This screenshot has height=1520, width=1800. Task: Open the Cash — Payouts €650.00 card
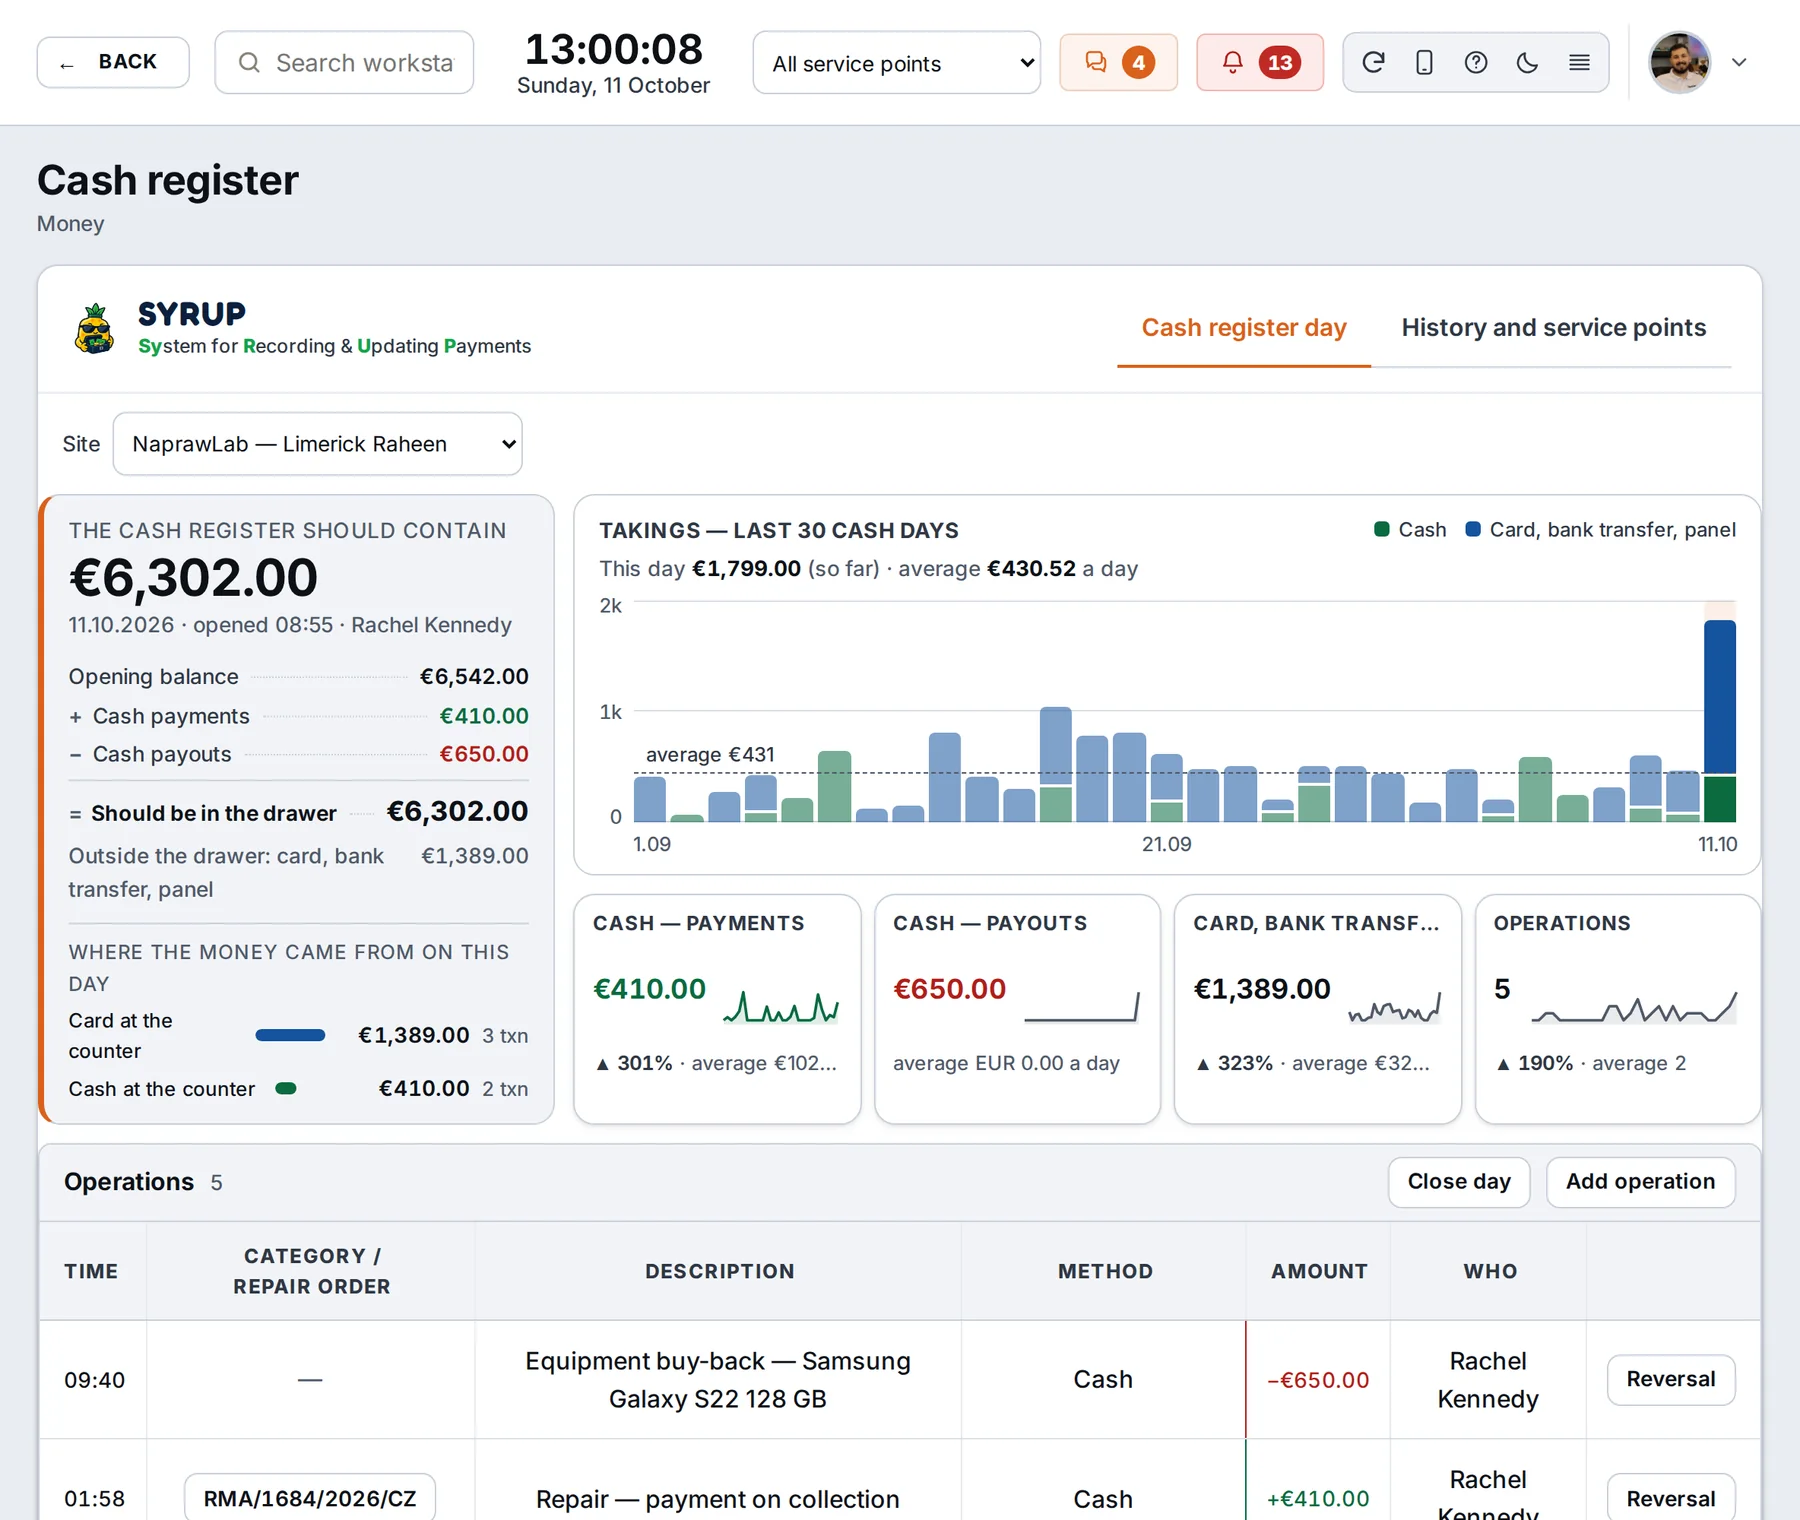pos(1017,1009)
